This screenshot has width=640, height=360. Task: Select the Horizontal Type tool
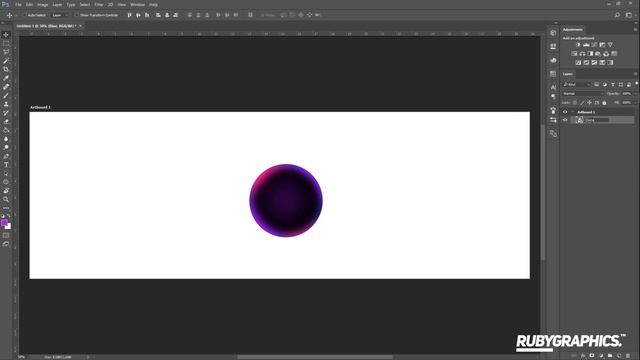(x=6, y=165)
